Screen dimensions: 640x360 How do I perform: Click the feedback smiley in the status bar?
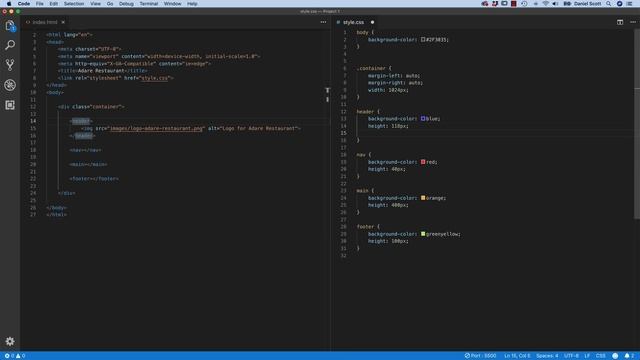point(615,356)
